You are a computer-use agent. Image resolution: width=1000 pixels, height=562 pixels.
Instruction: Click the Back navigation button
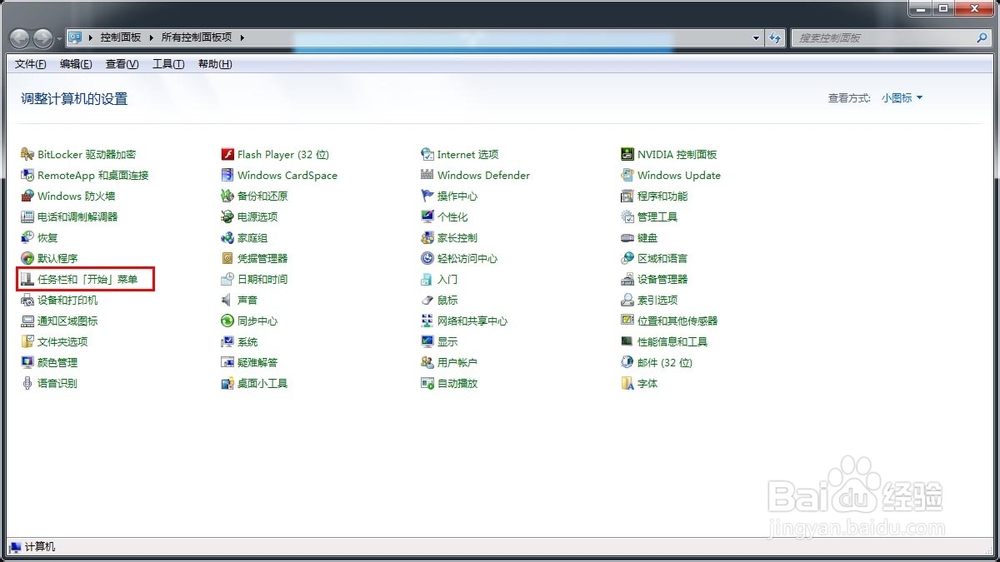click(20, 38)
